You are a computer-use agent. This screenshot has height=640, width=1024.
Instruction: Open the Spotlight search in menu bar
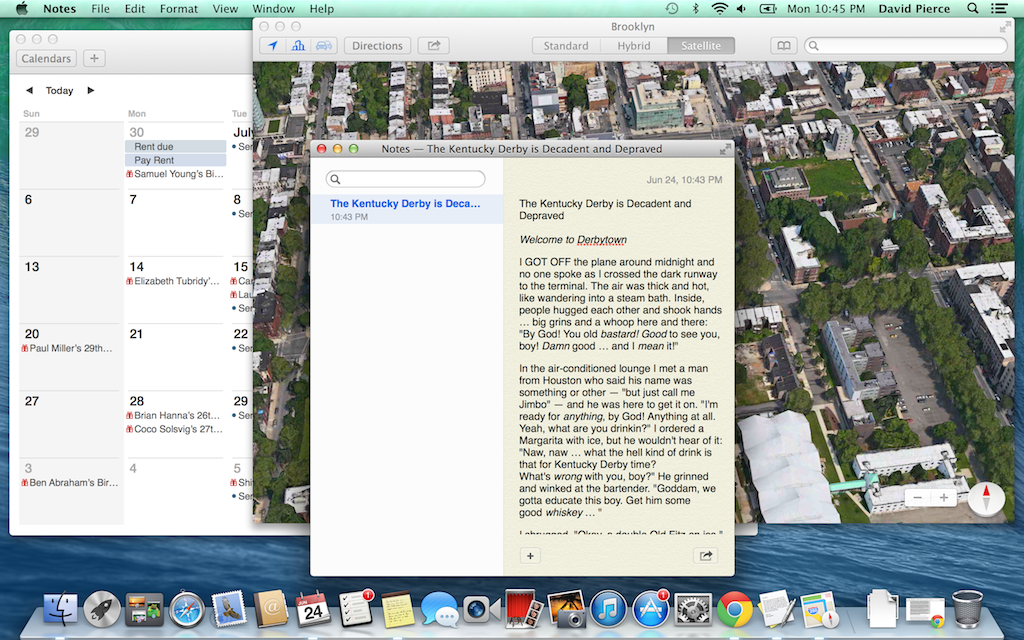pyautogui.click(x=973, y=9)
